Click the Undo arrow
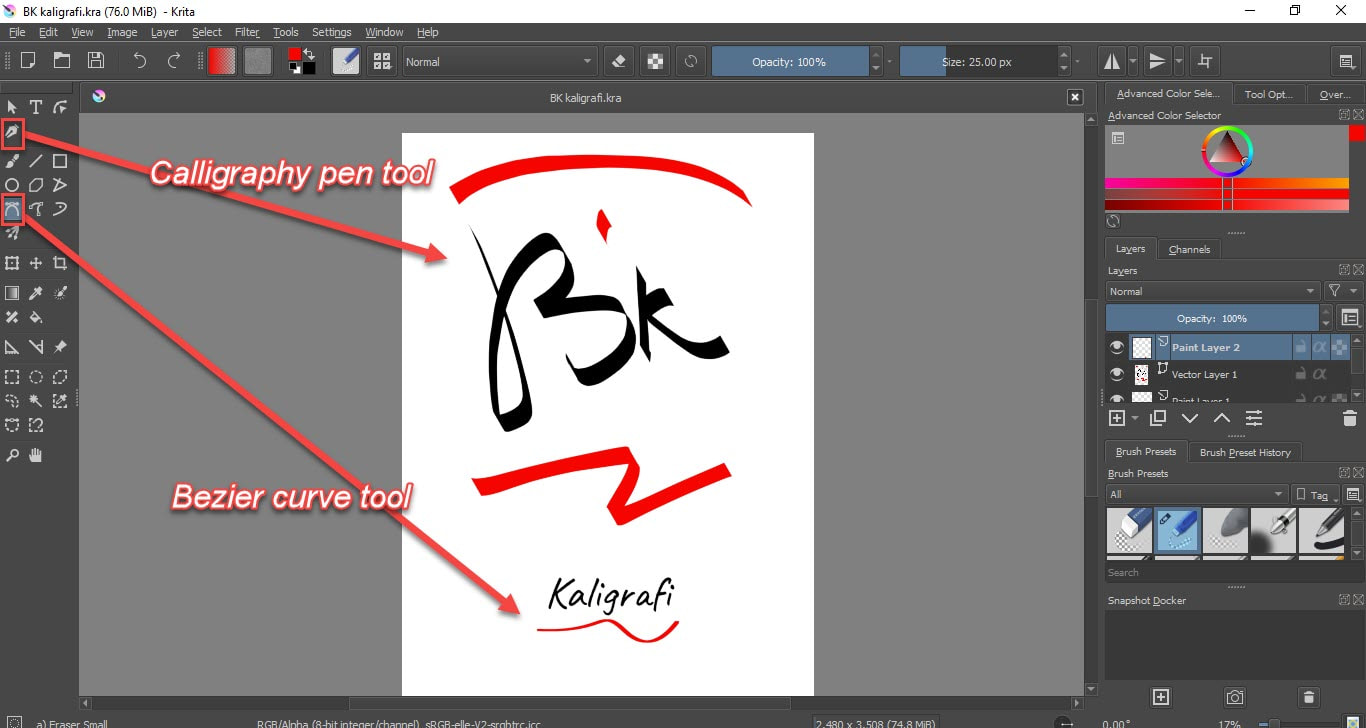This screenshot has height=728, width=1366. tap(139, 61)
